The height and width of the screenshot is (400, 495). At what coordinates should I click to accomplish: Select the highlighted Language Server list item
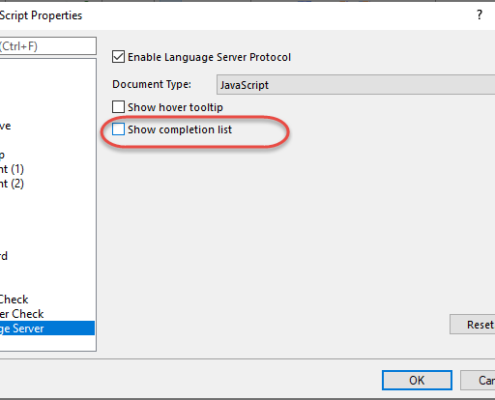tap(47, 328)
